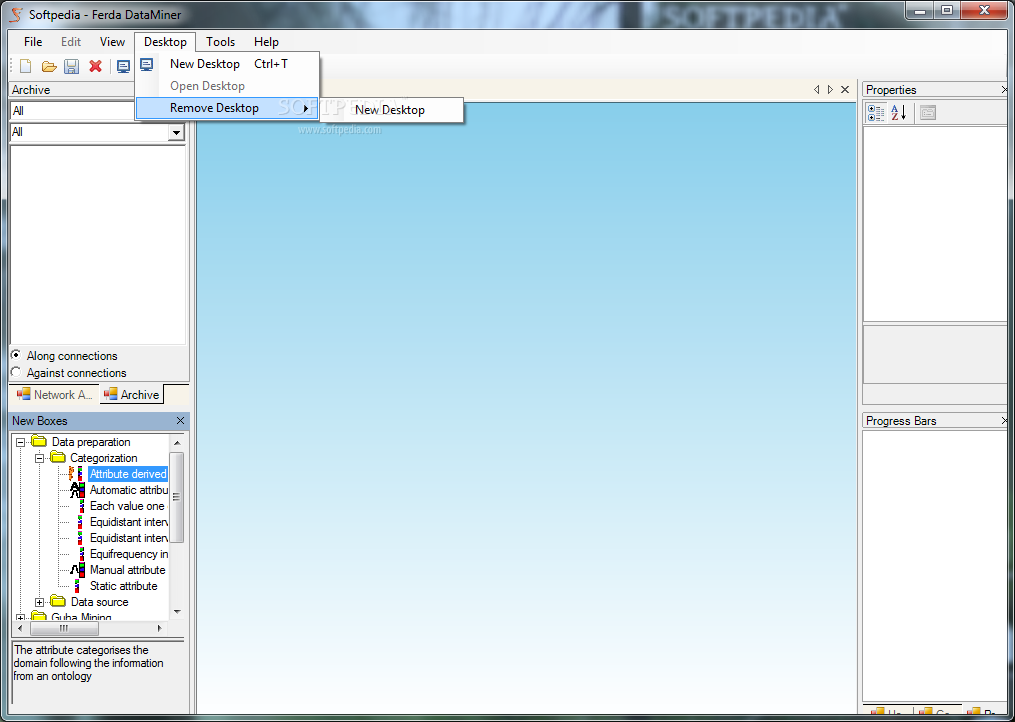The image size is (1015, 722).
Task: Switch to the Network A... tab
Action: [54, 394]
